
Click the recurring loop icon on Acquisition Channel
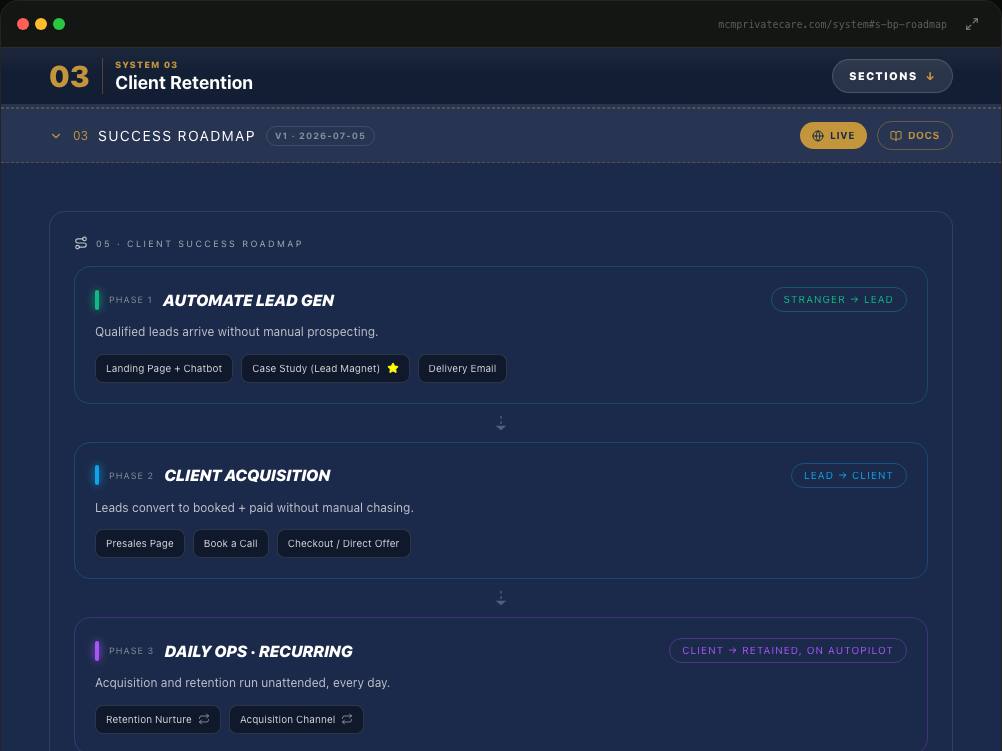point(347,719)
